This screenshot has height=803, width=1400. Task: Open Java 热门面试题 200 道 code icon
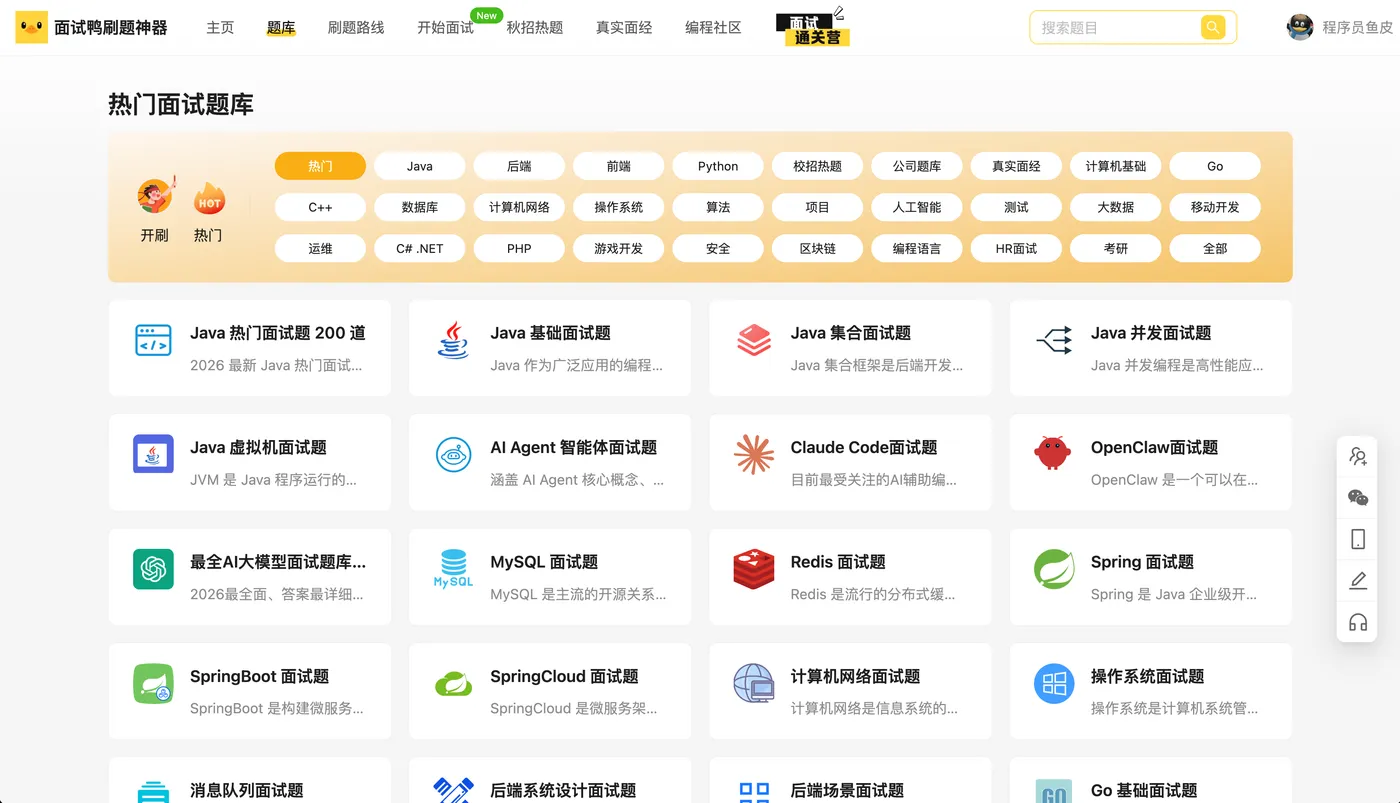pos(153,340)
